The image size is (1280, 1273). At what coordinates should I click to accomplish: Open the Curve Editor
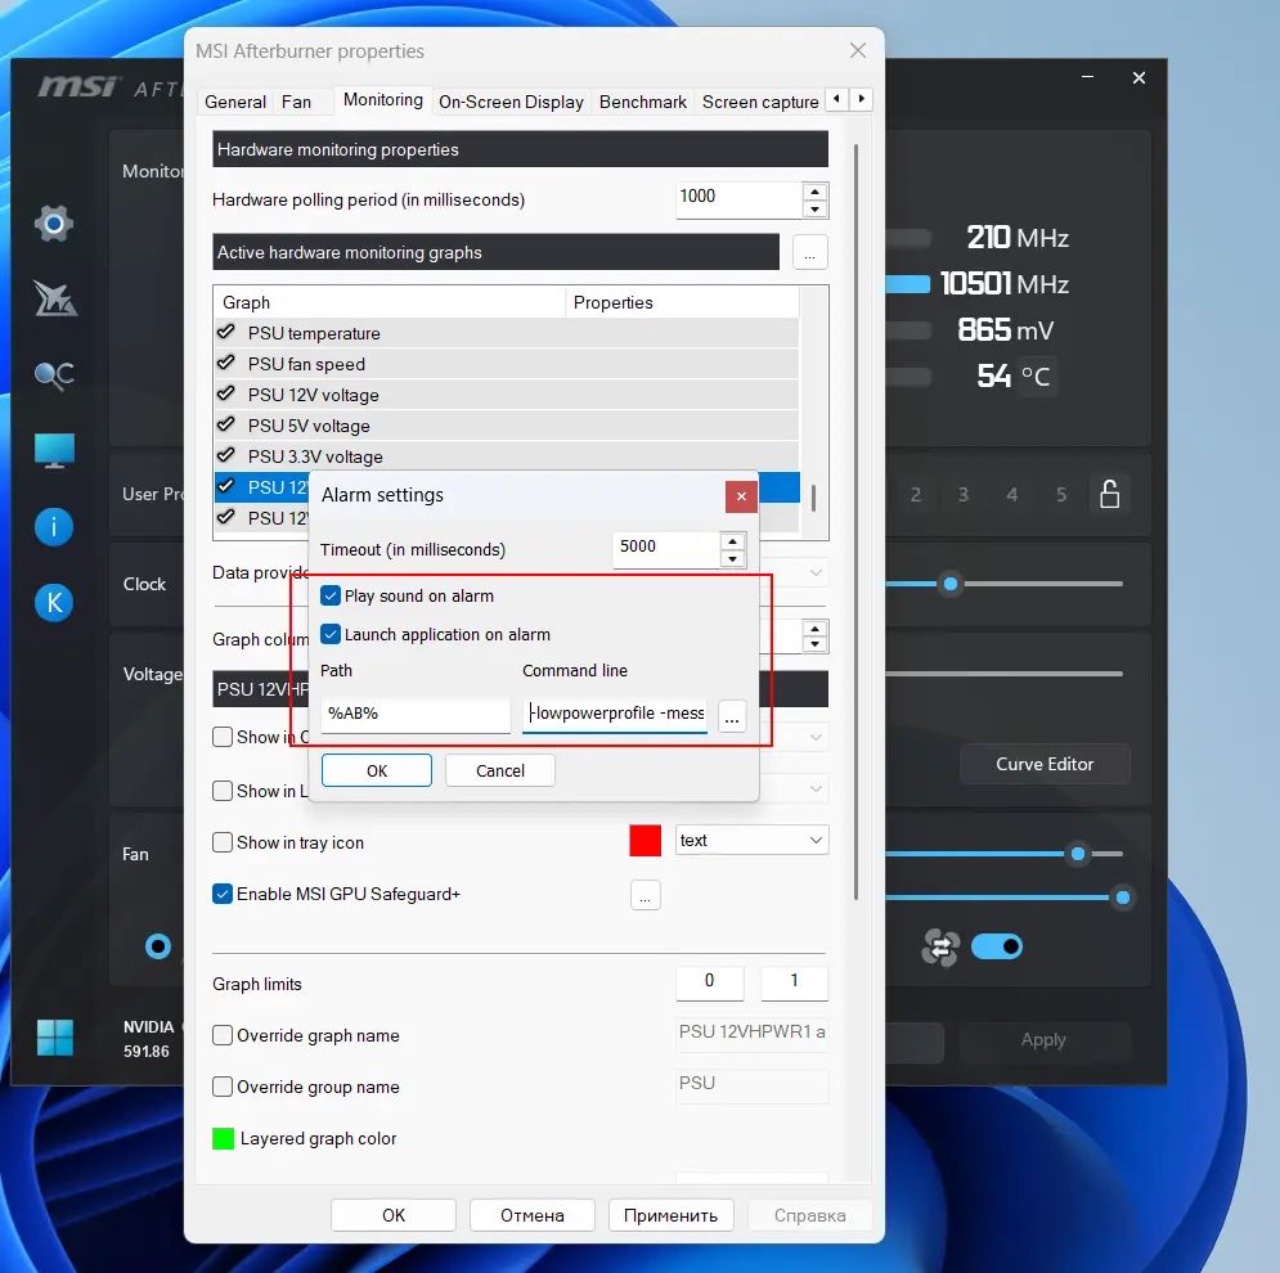(1044, 764)
